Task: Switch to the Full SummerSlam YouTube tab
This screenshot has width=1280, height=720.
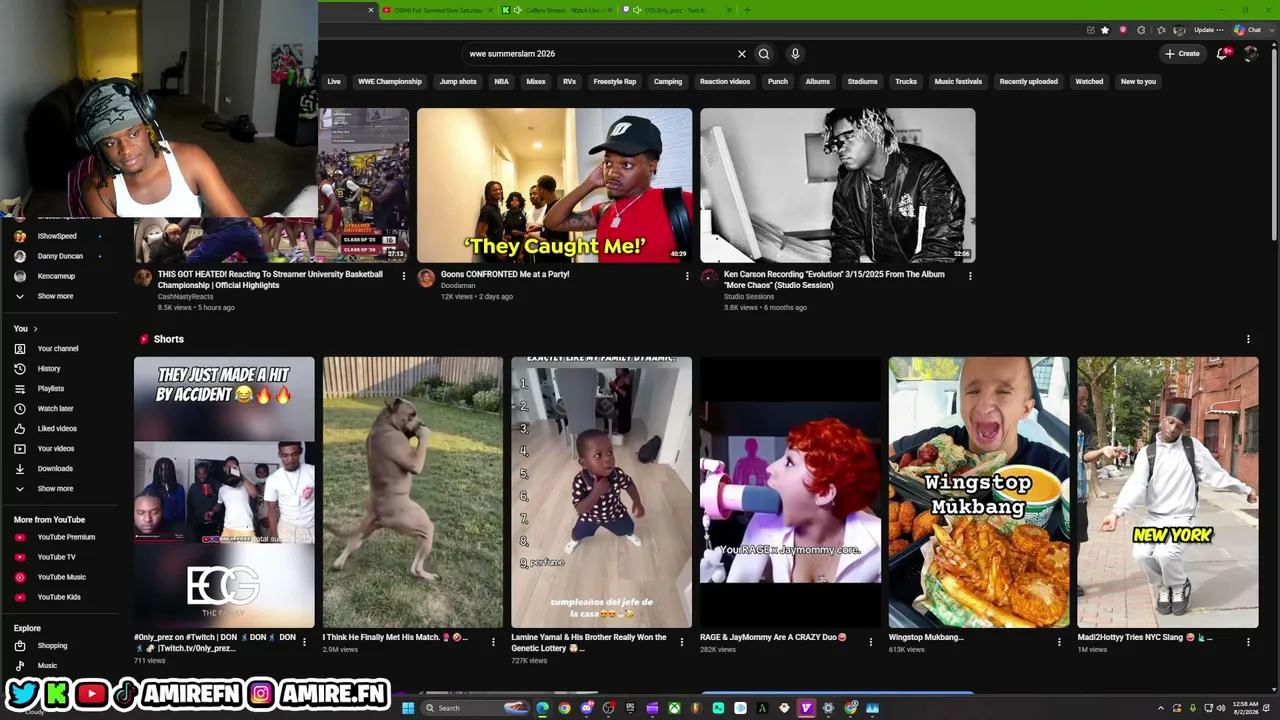Action: (437, 10)
